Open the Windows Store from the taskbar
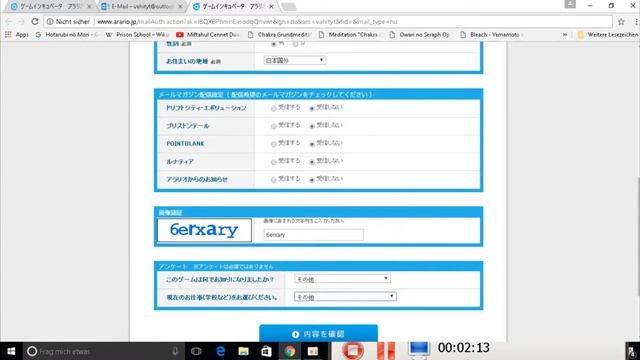 [x=267, y=351]
